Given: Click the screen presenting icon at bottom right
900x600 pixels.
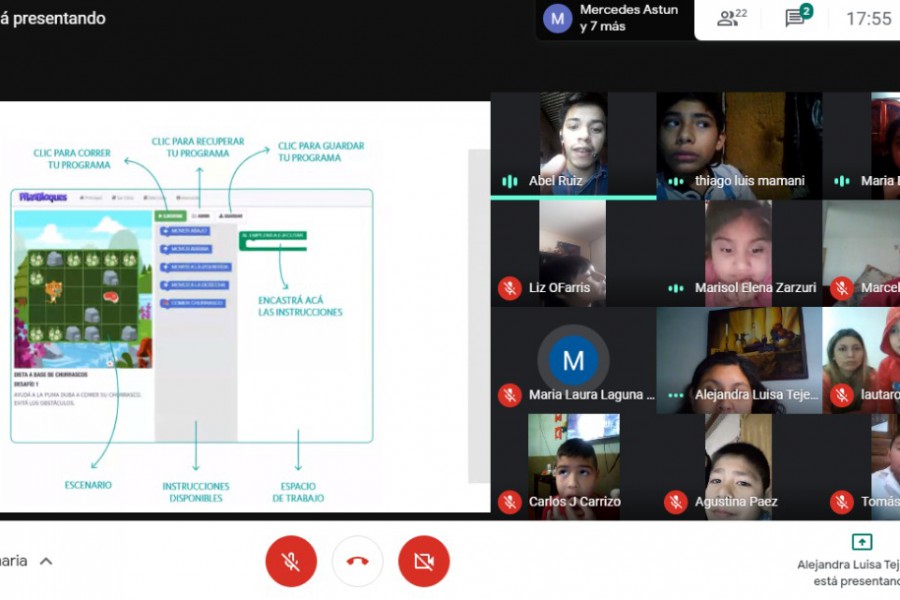Looking at the screenshot, I should pos(862,541).
